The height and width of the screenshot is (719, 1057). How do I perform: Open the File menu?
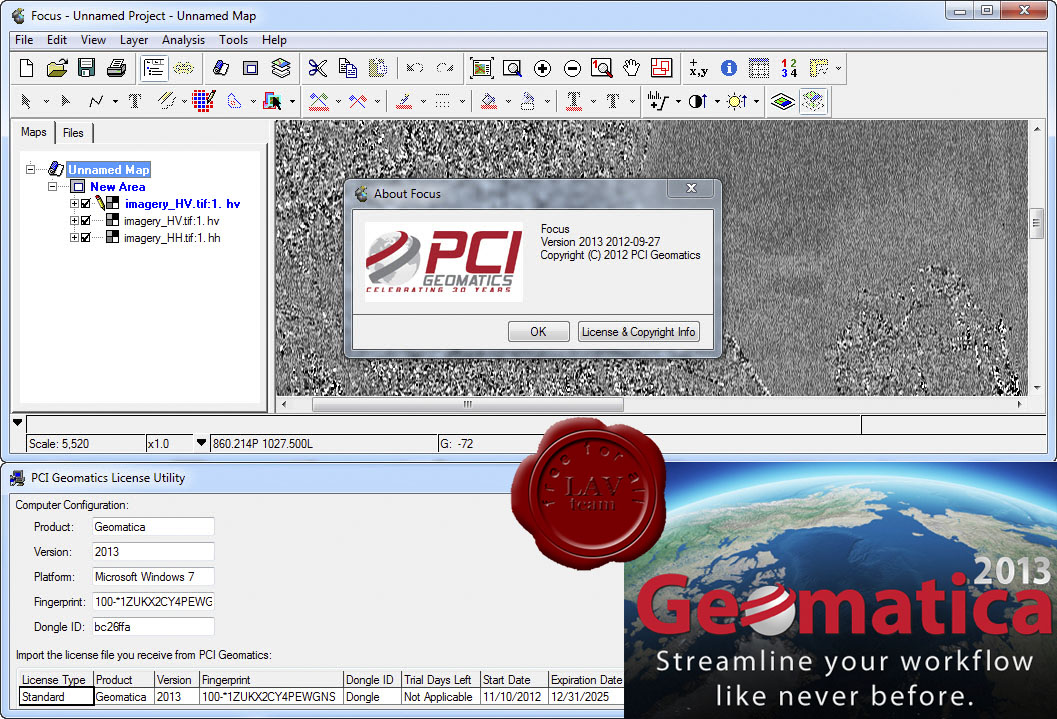coord(24,40)
